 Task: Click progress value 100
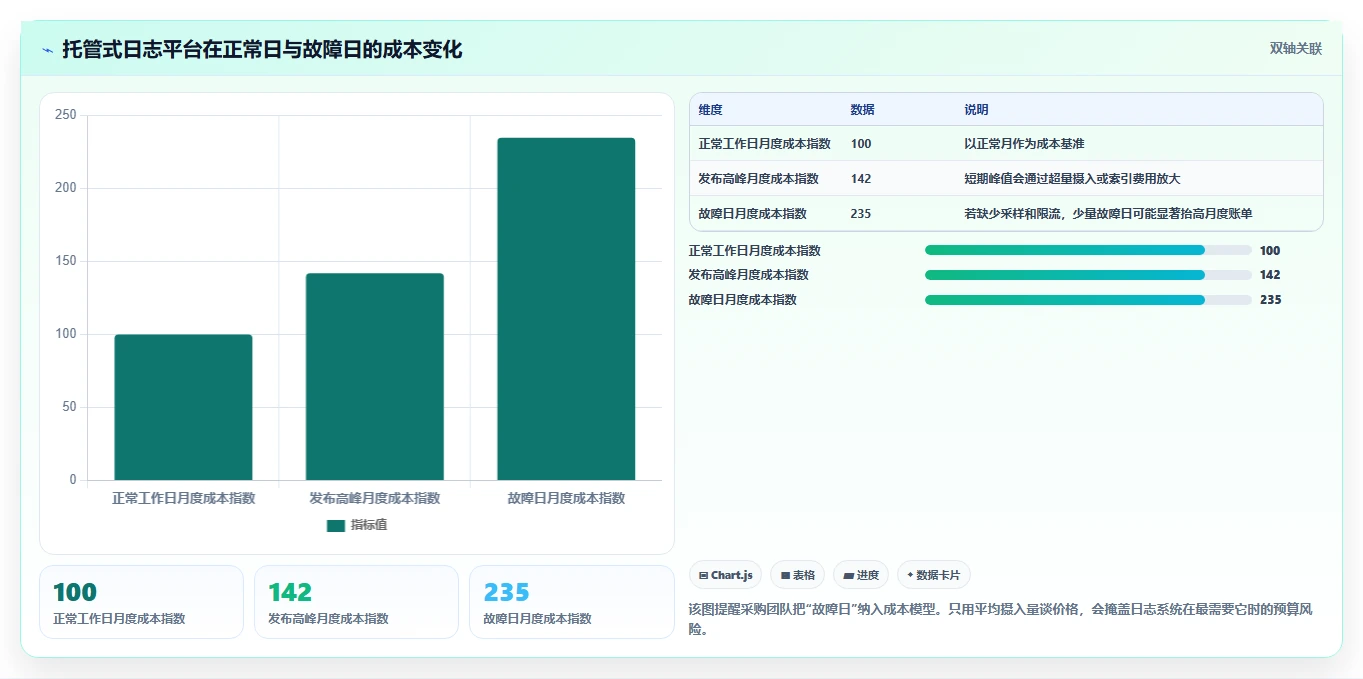tap(1270, 251)
